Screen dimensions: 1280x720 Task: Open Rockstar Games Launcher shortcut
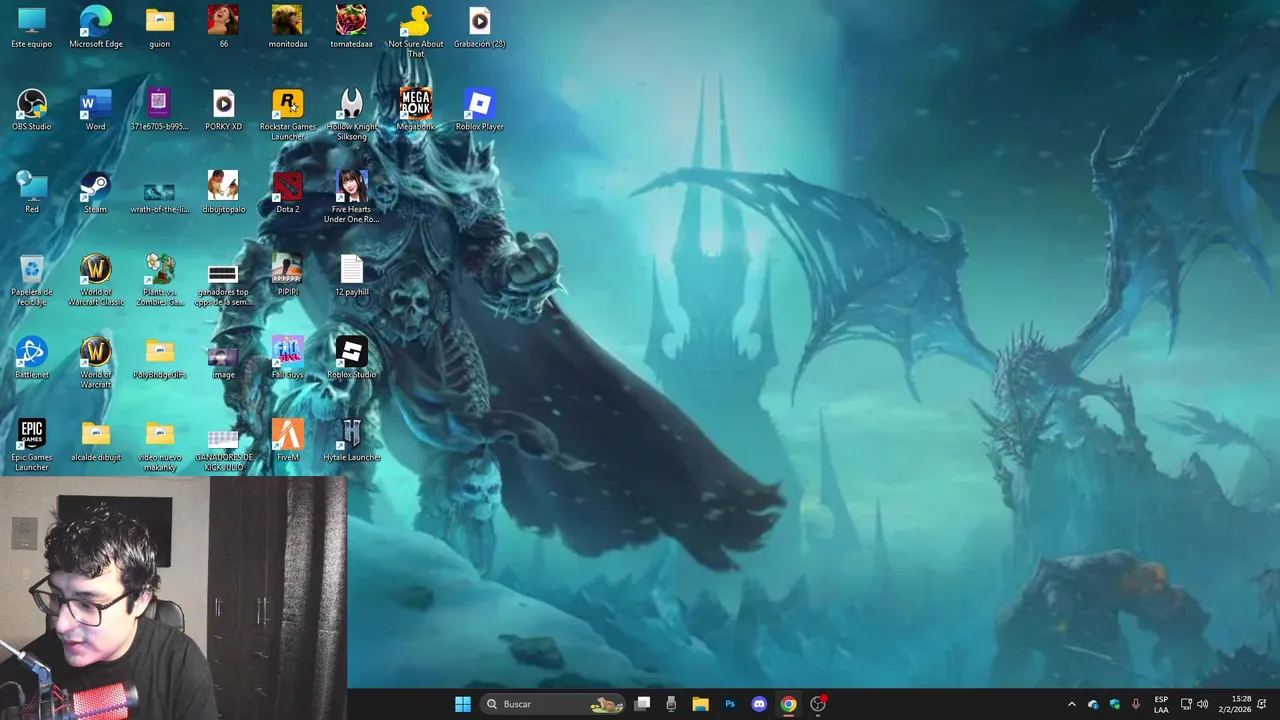[288, 115]
